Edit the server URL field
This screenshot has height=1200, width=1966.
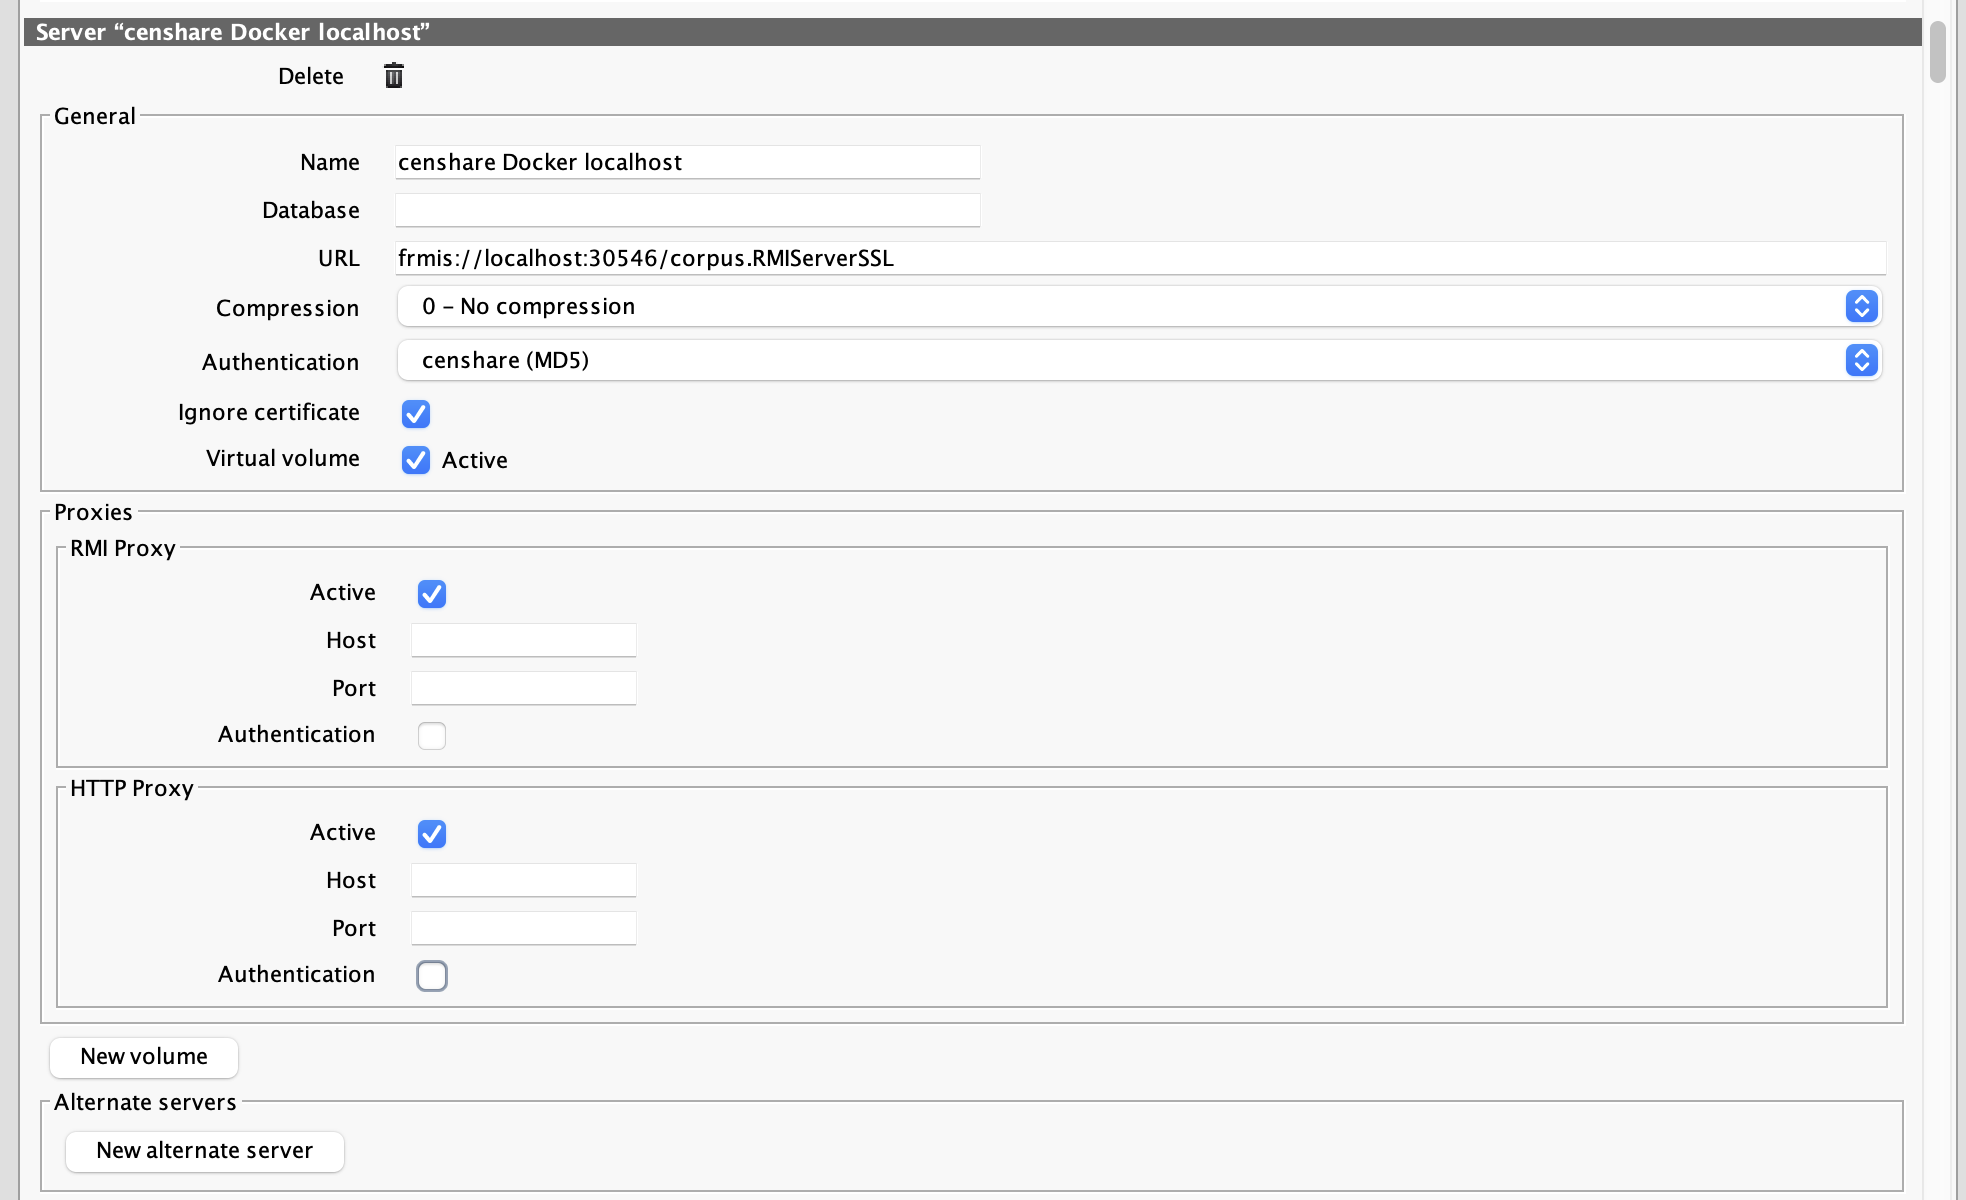point(1140,258)
